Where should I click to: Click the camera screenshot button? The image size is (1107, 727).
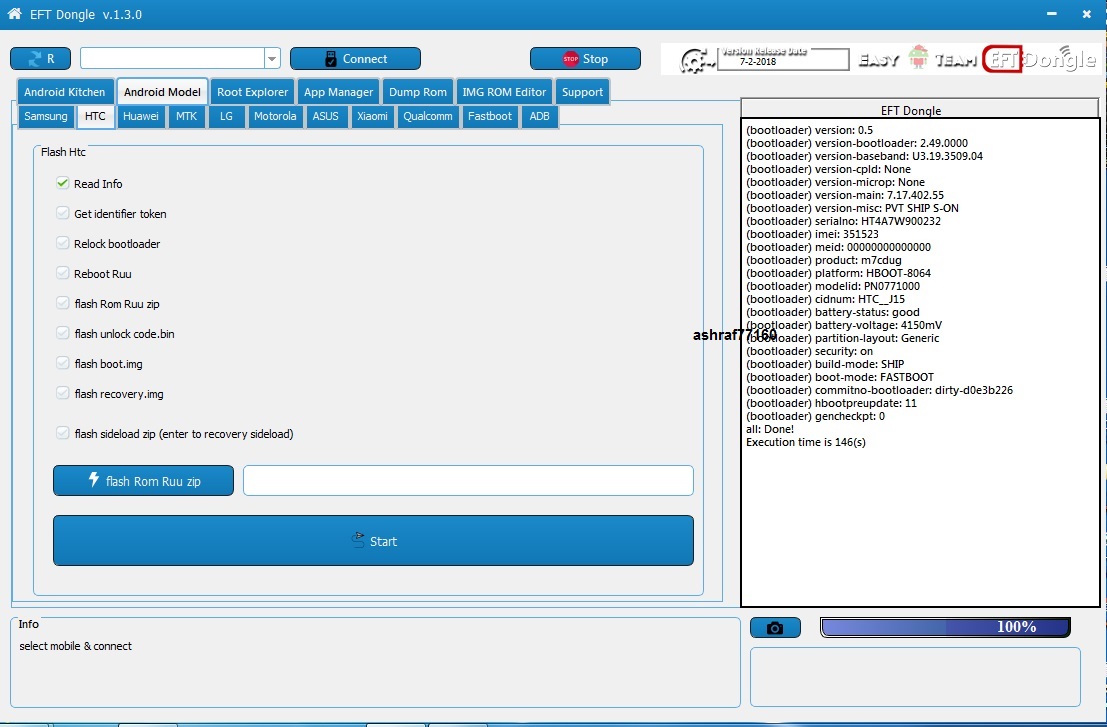pos(775,627)
